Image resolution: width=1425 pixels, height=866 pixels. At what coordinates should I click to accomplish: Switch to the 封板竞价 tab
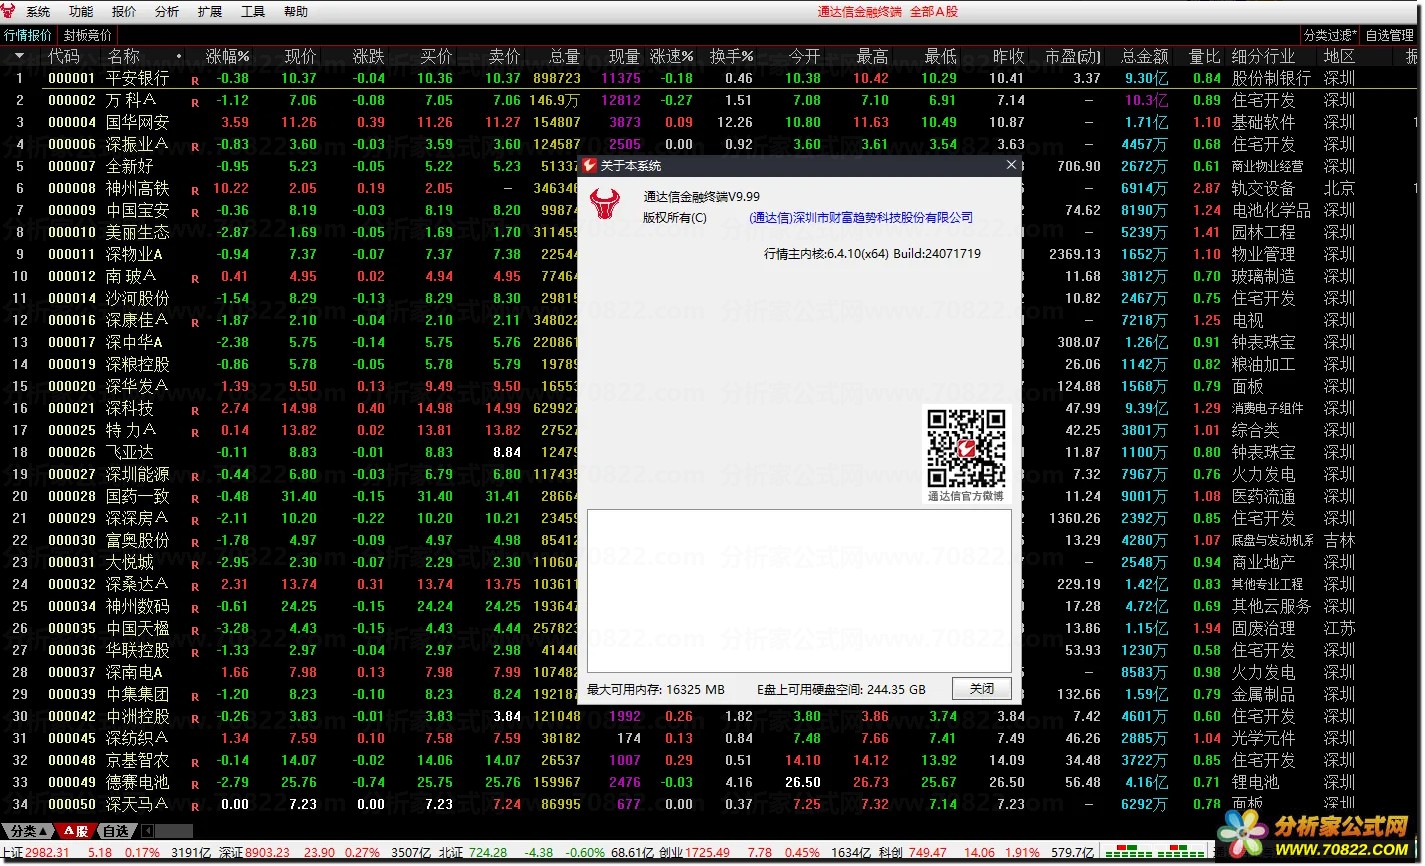88,35
